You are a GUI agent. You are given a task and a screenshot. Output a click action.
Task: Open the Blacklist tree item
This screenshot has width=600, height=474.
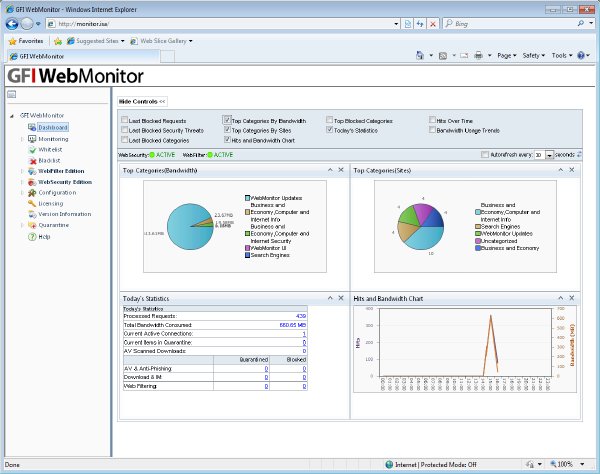[49, 160]
